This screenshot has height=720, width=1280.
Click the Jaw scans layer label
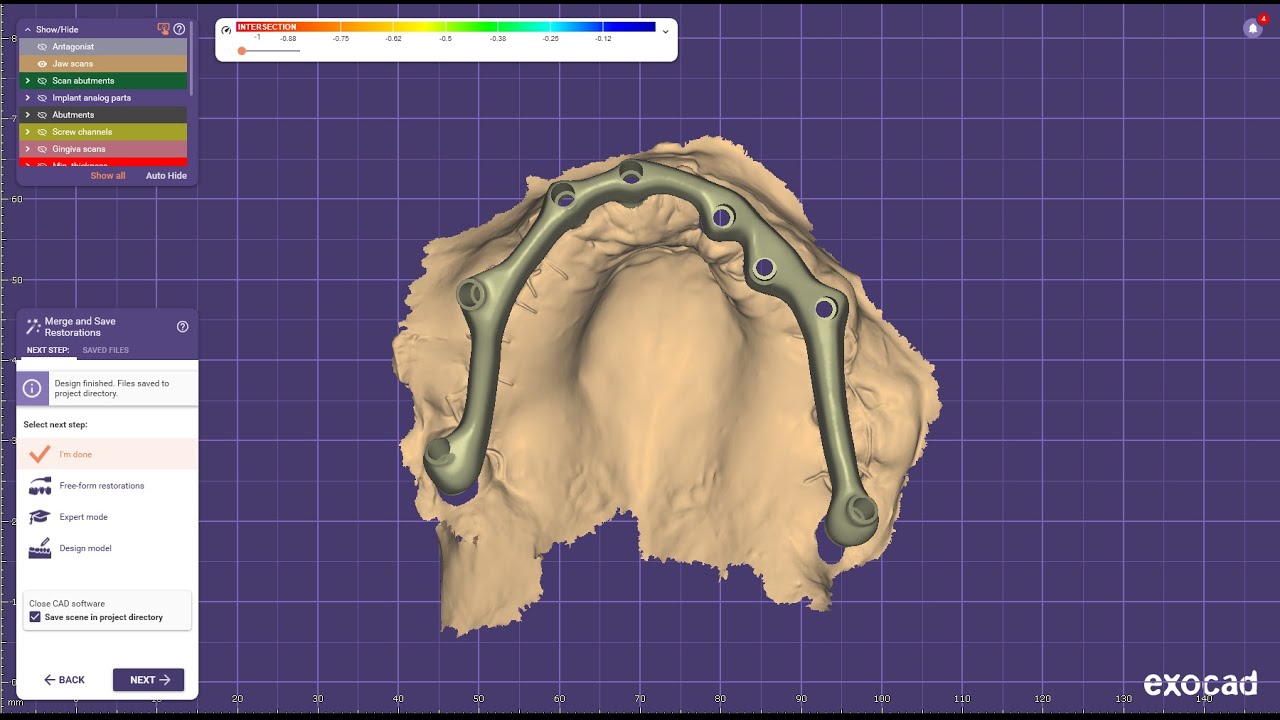pyautogui.click(x=73, y=64)
